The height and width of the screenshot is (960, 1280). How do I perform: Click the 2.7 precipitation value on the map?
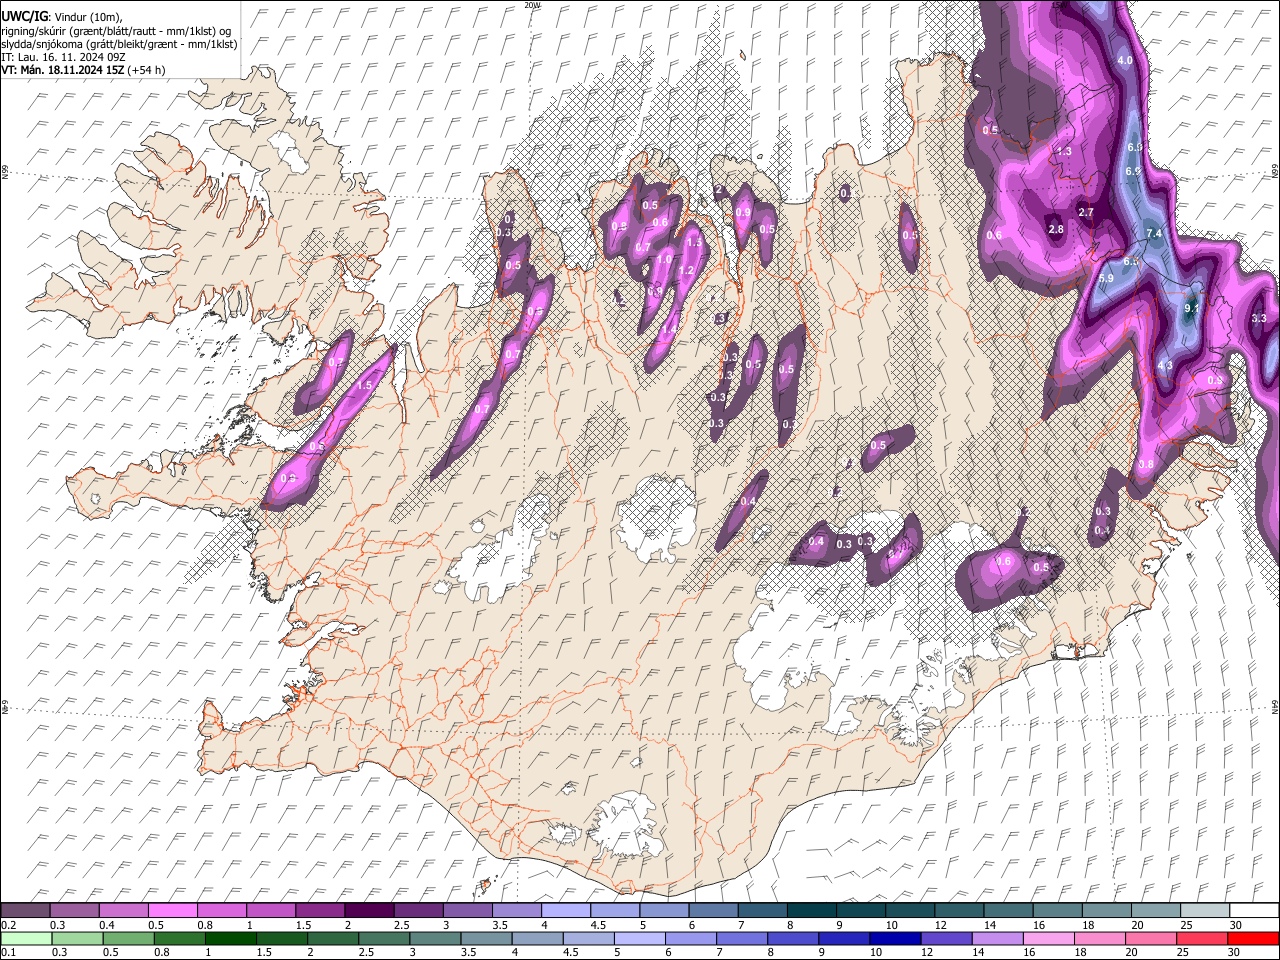(x=1087, y=212)
